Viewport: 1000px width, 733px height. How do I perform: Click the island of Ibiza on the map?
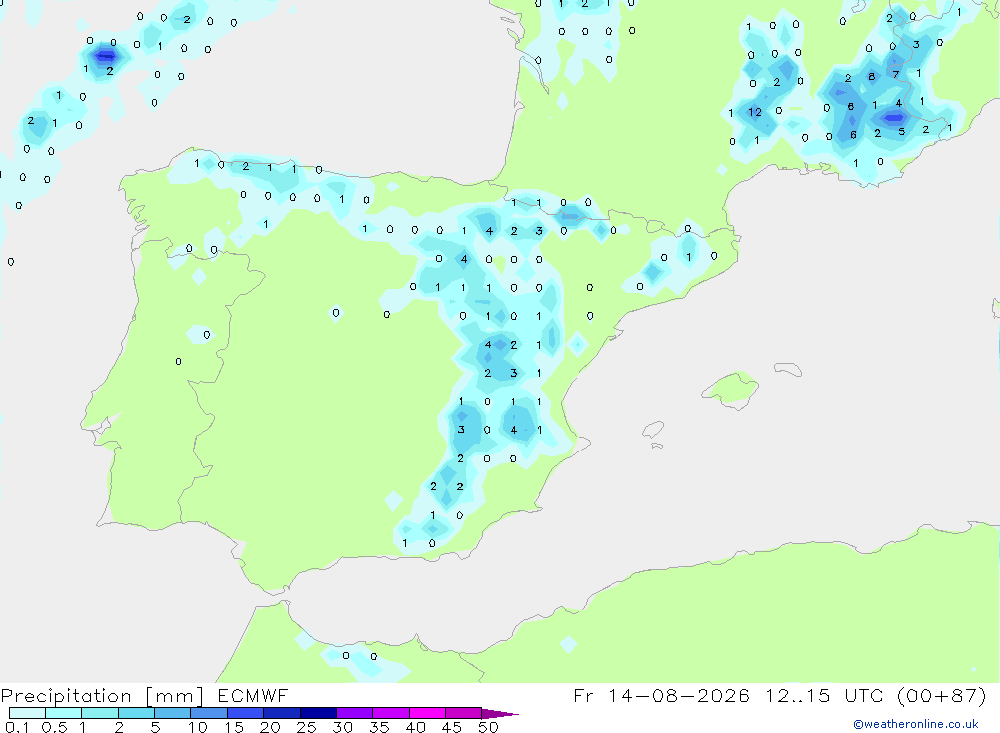click(653, 429)
